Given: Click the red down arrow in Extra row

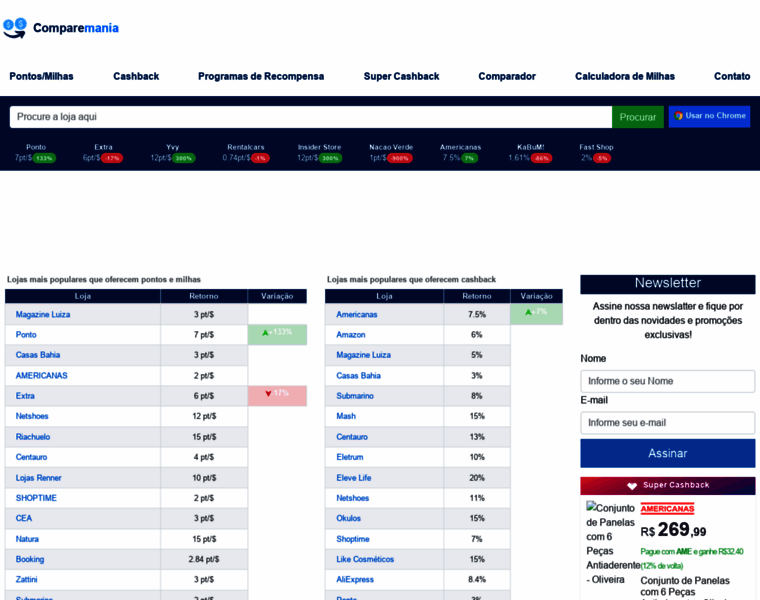Looking at the screenshot, I should 268,393.
